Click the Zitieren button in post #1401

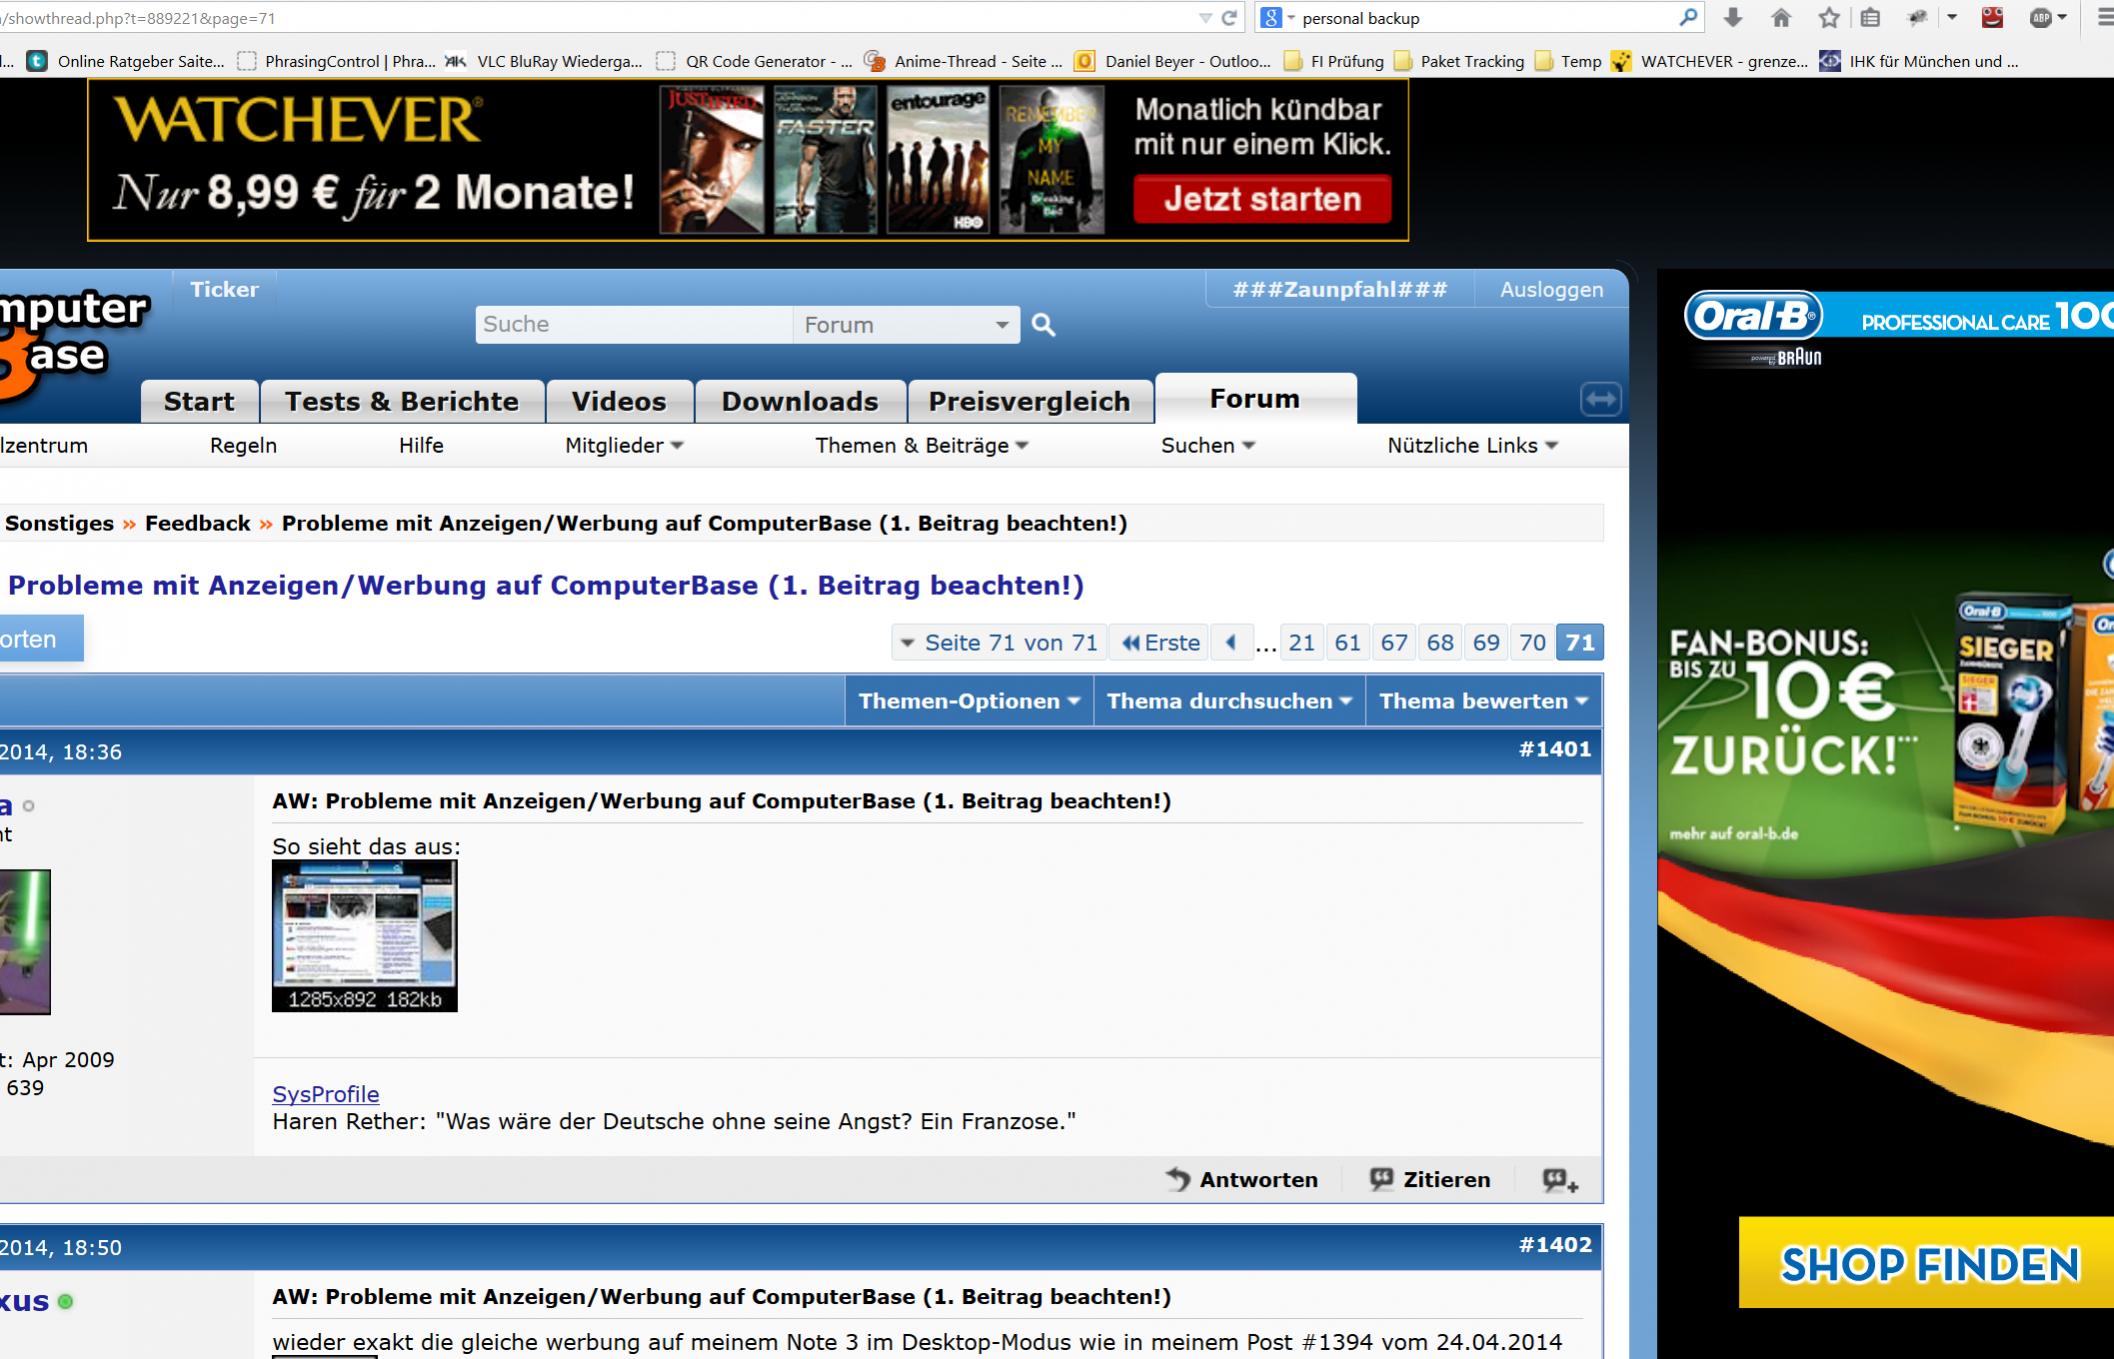point(1430,1180)
